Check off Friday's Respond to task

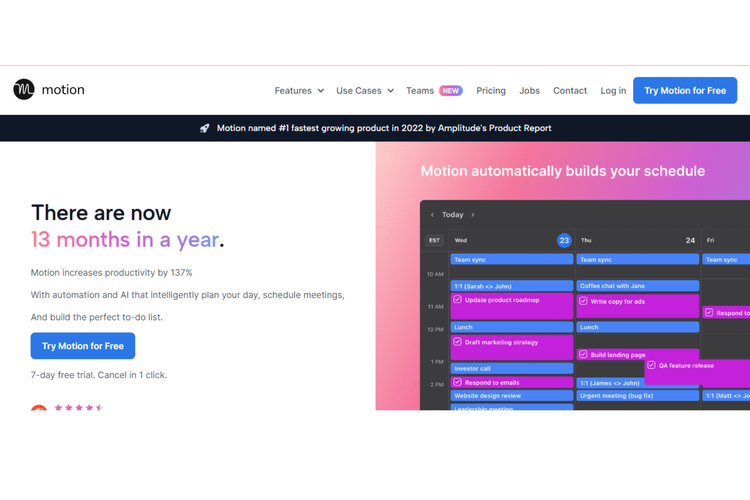[x=709, y=312]
